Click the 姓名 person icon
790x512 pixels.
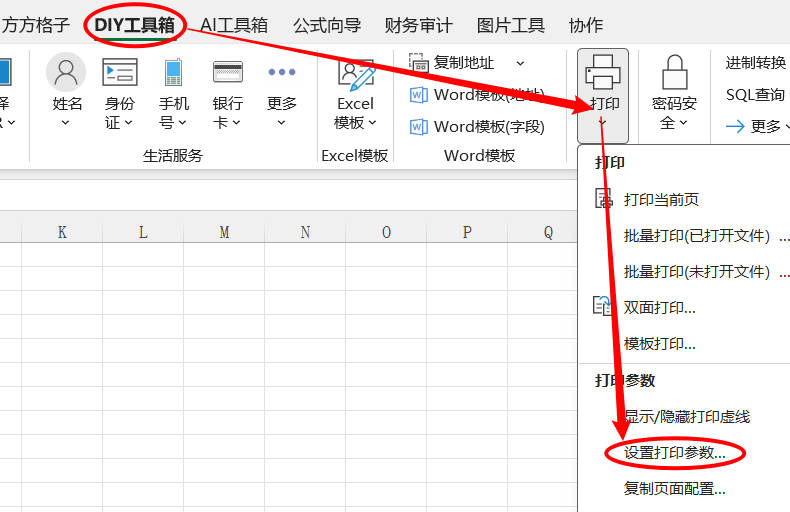[x=67, y=73]
